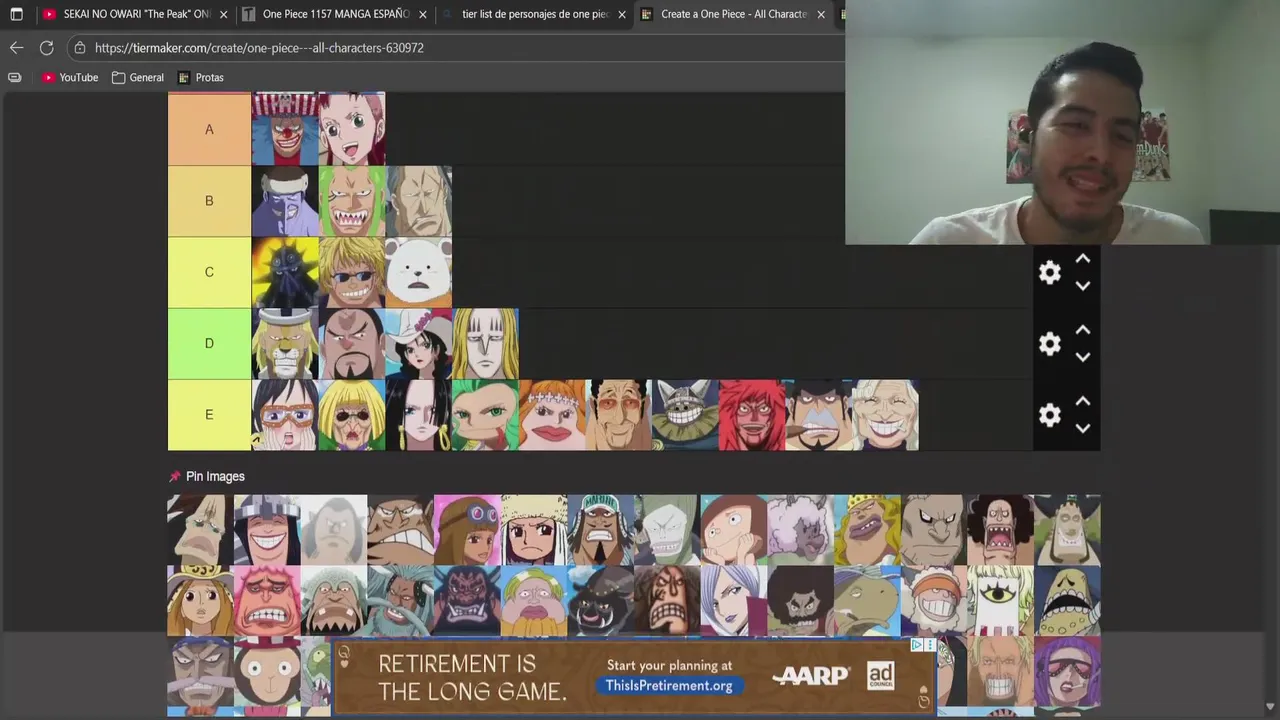Close the SEKAI NO OWARI tab
1280x720 pixels.
click(x=223, y=14)
